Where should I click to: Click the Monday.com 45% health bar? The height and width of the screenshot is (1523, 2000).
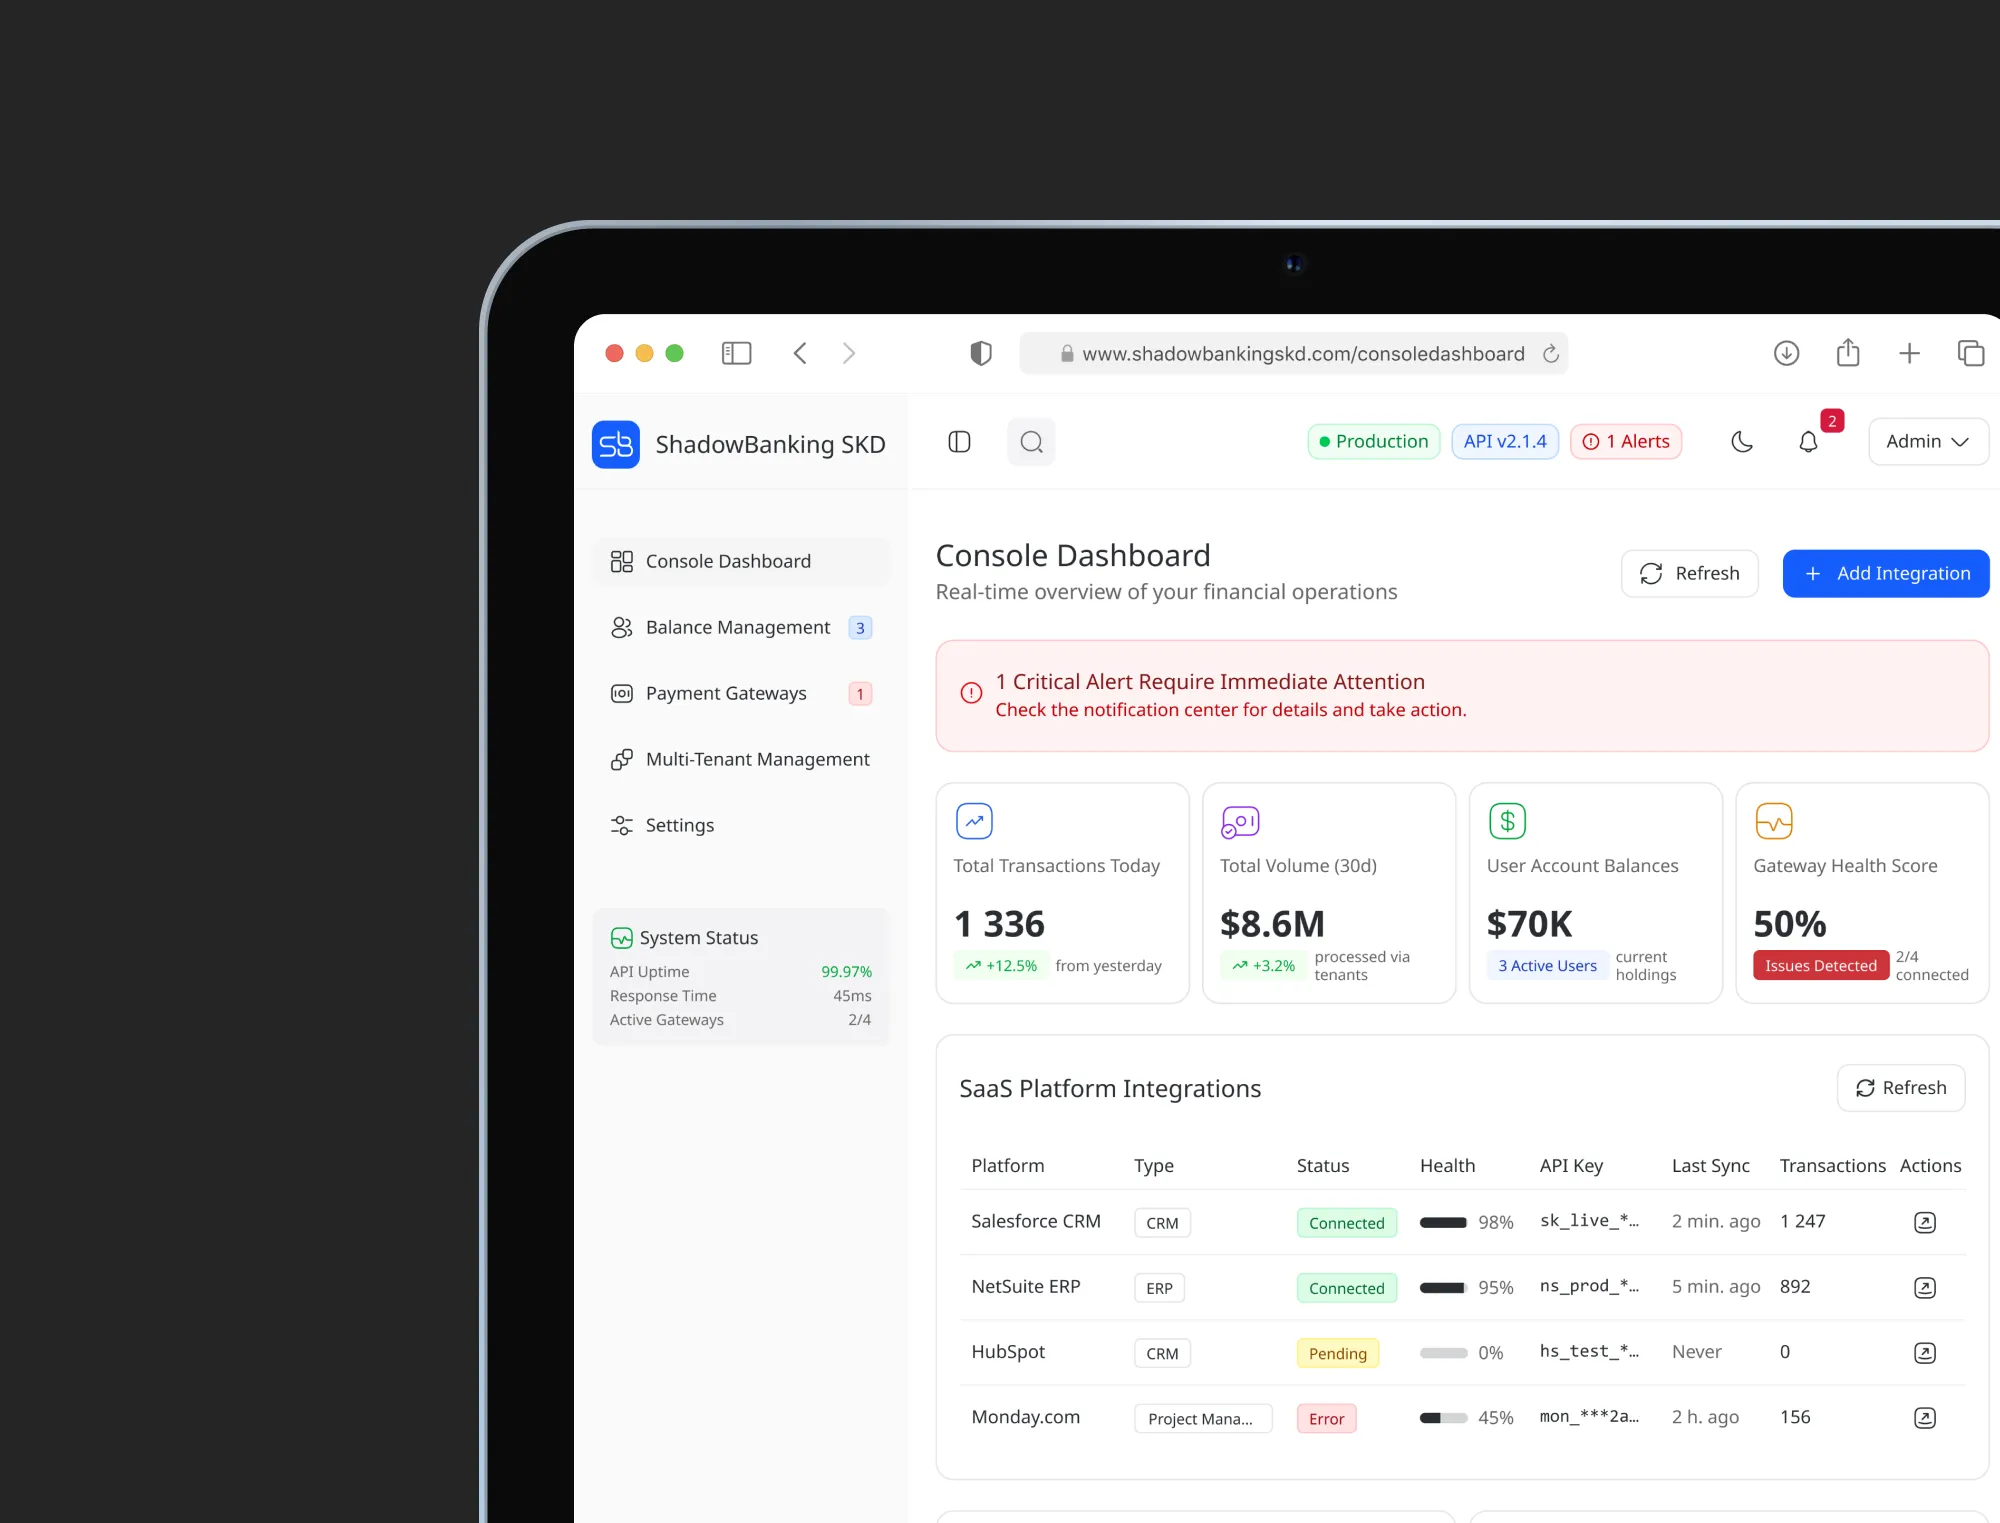coord(1443,1417)
